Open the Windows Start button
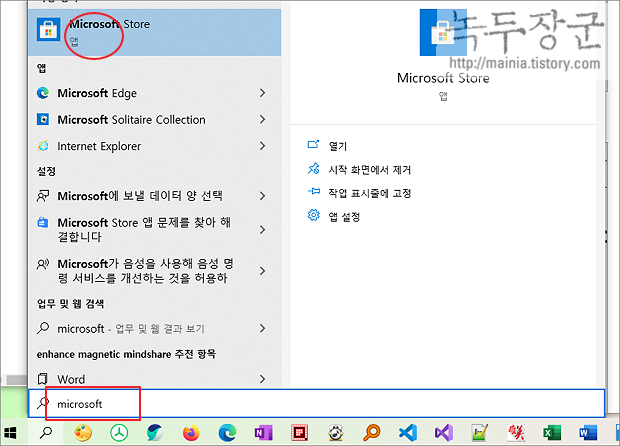 click(x=10, y=433)
